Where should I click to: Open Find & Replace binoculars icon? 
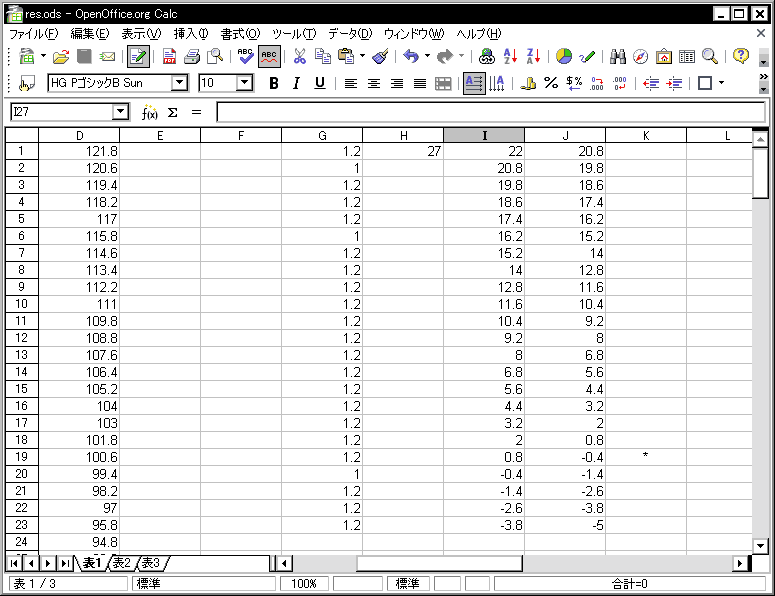[618, 56]
